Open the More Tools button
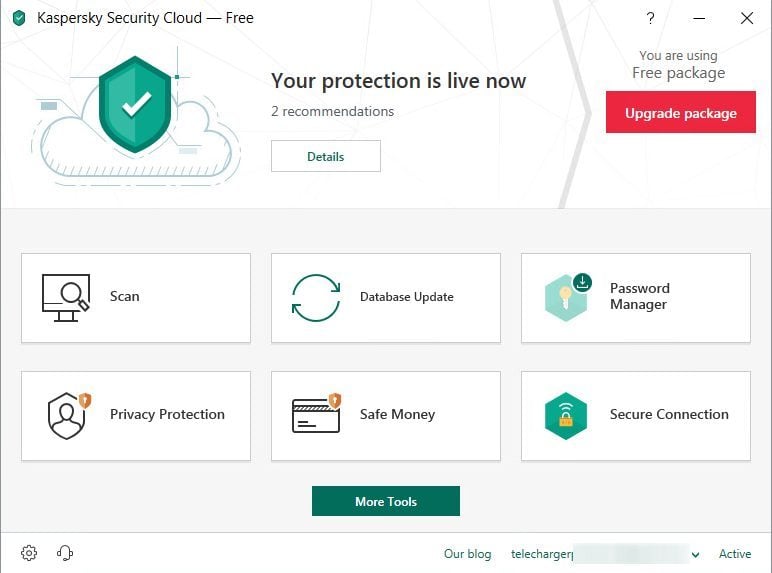The height and width of the screenshot is (573, 772). [385, 501]
